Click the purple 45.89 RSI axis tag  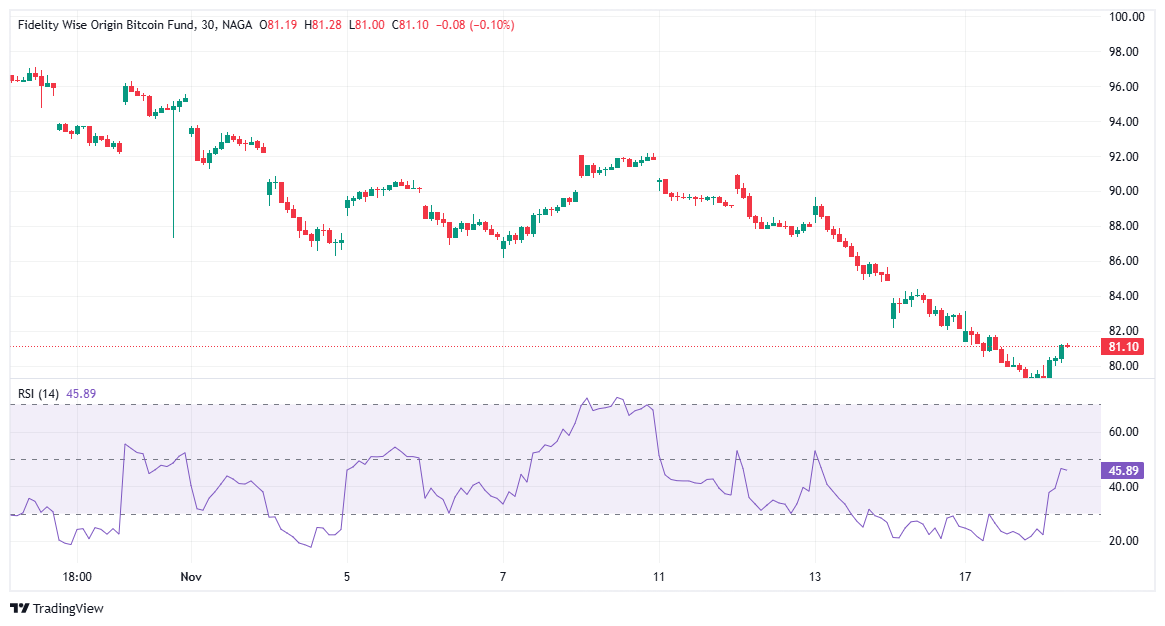coord(1118,470)
